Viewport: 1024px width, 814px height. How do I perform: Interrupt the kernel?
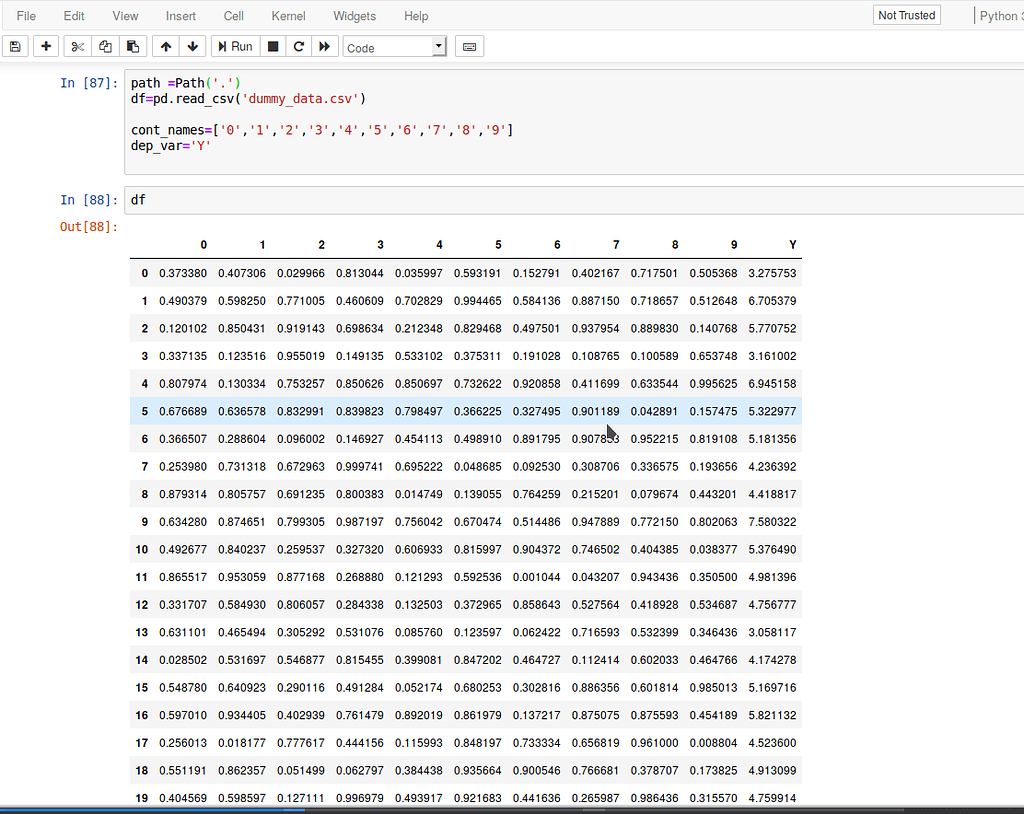coord(271,46)
